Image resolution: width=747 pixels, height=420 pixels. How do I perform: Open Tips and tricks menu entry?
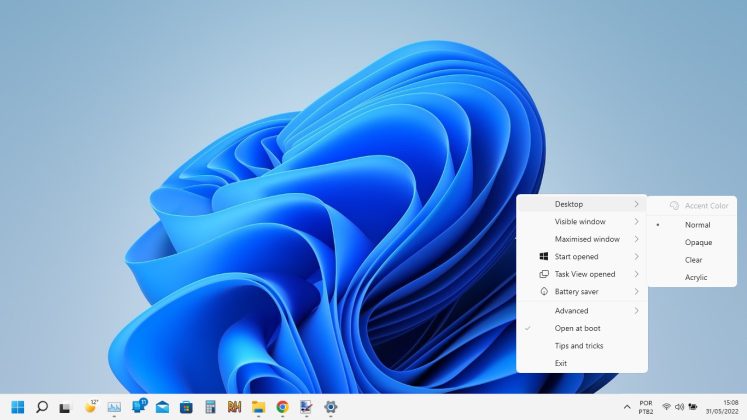coord(582,346)
